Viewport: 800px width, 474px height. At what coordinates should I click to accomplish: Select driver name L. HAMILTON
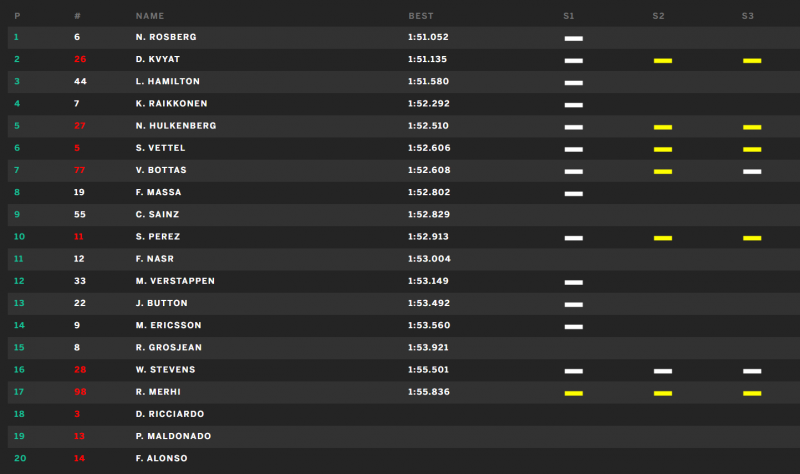168,81
